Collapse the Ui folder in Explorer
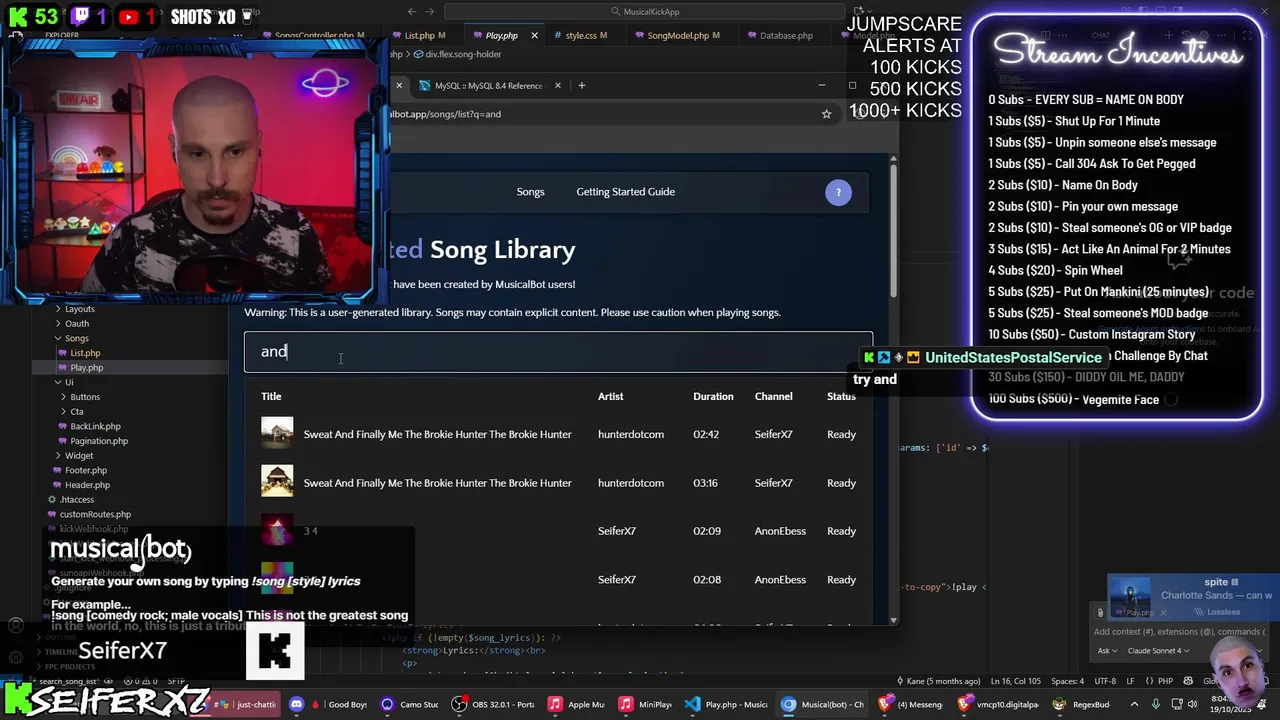Screen dimensions: 1280x720 coord(69,382)
